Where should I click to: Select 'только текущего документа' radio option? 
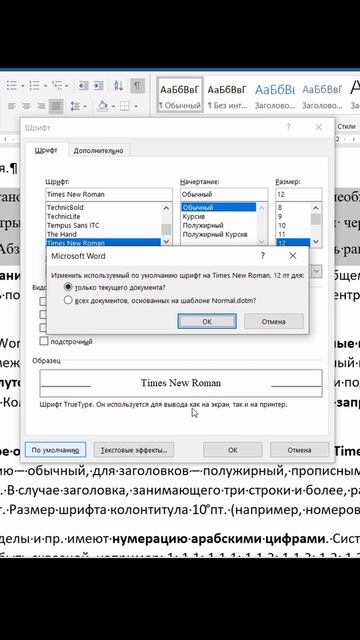coord(68,287)
